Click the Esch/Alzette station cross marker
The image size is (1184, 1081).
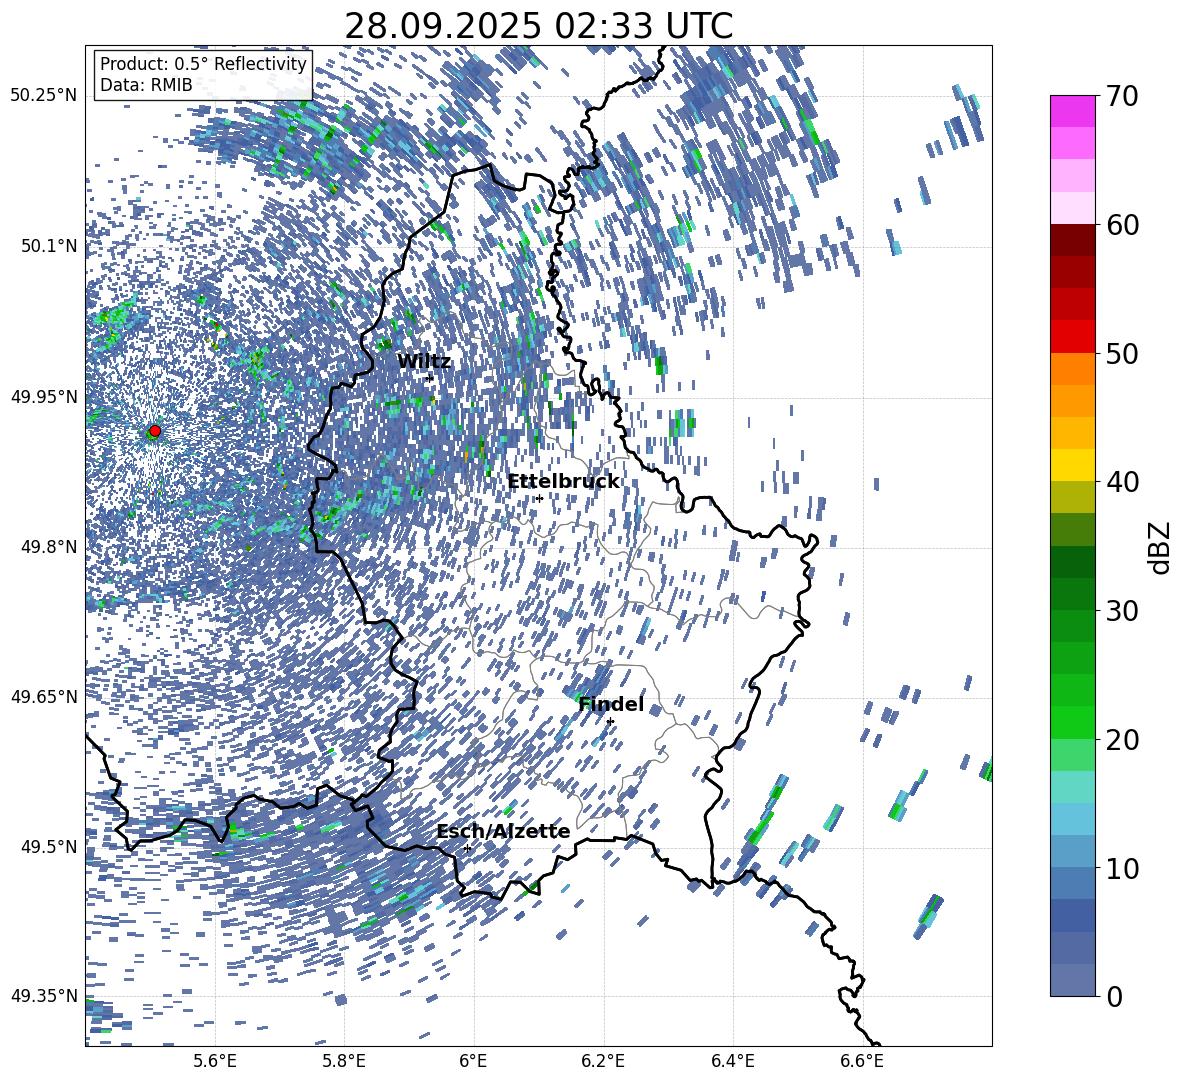(467, 848)
